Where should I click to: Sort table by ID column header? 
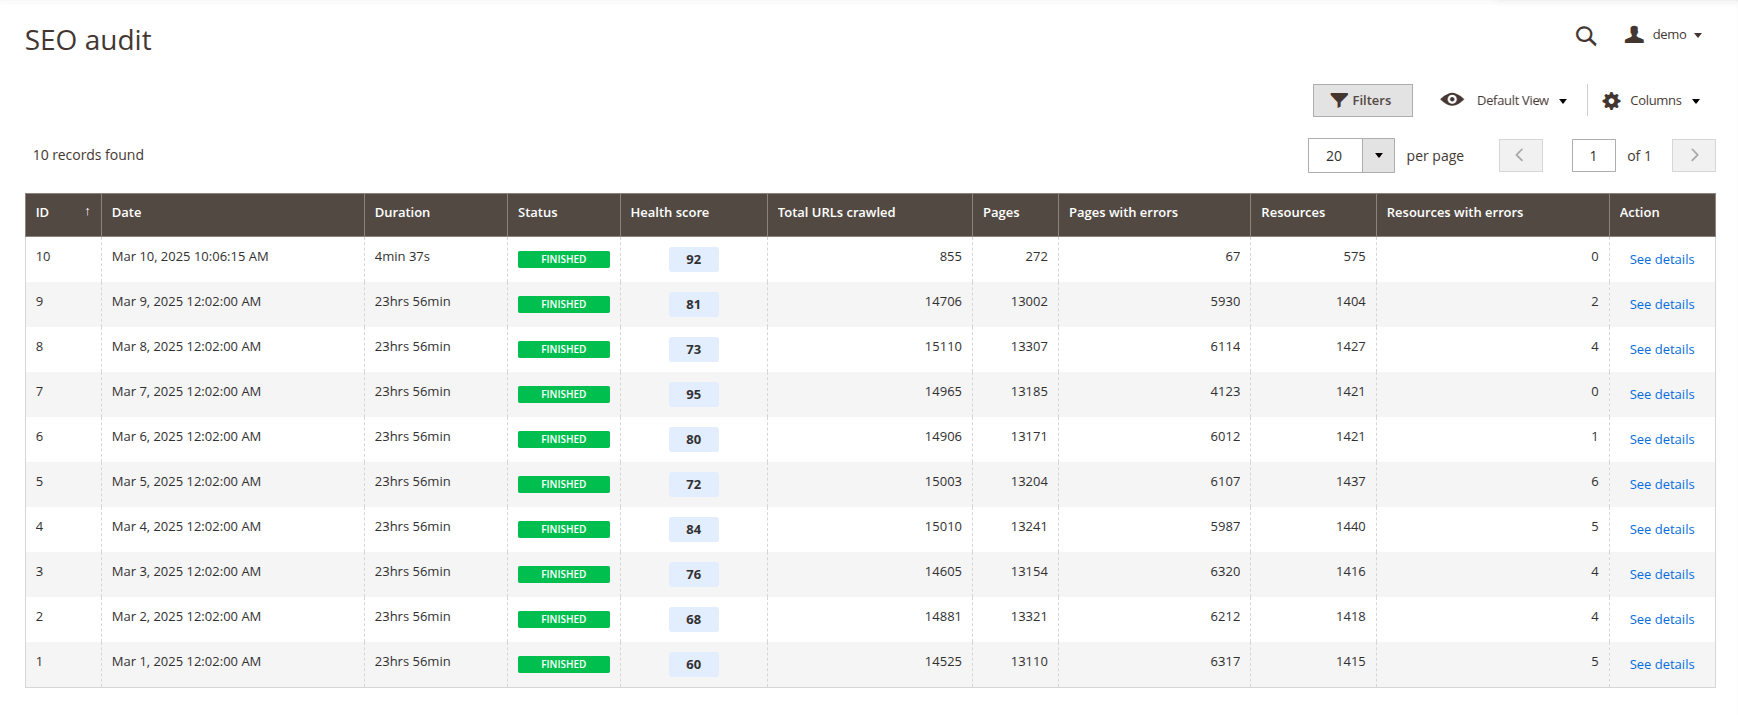(62, 213)
